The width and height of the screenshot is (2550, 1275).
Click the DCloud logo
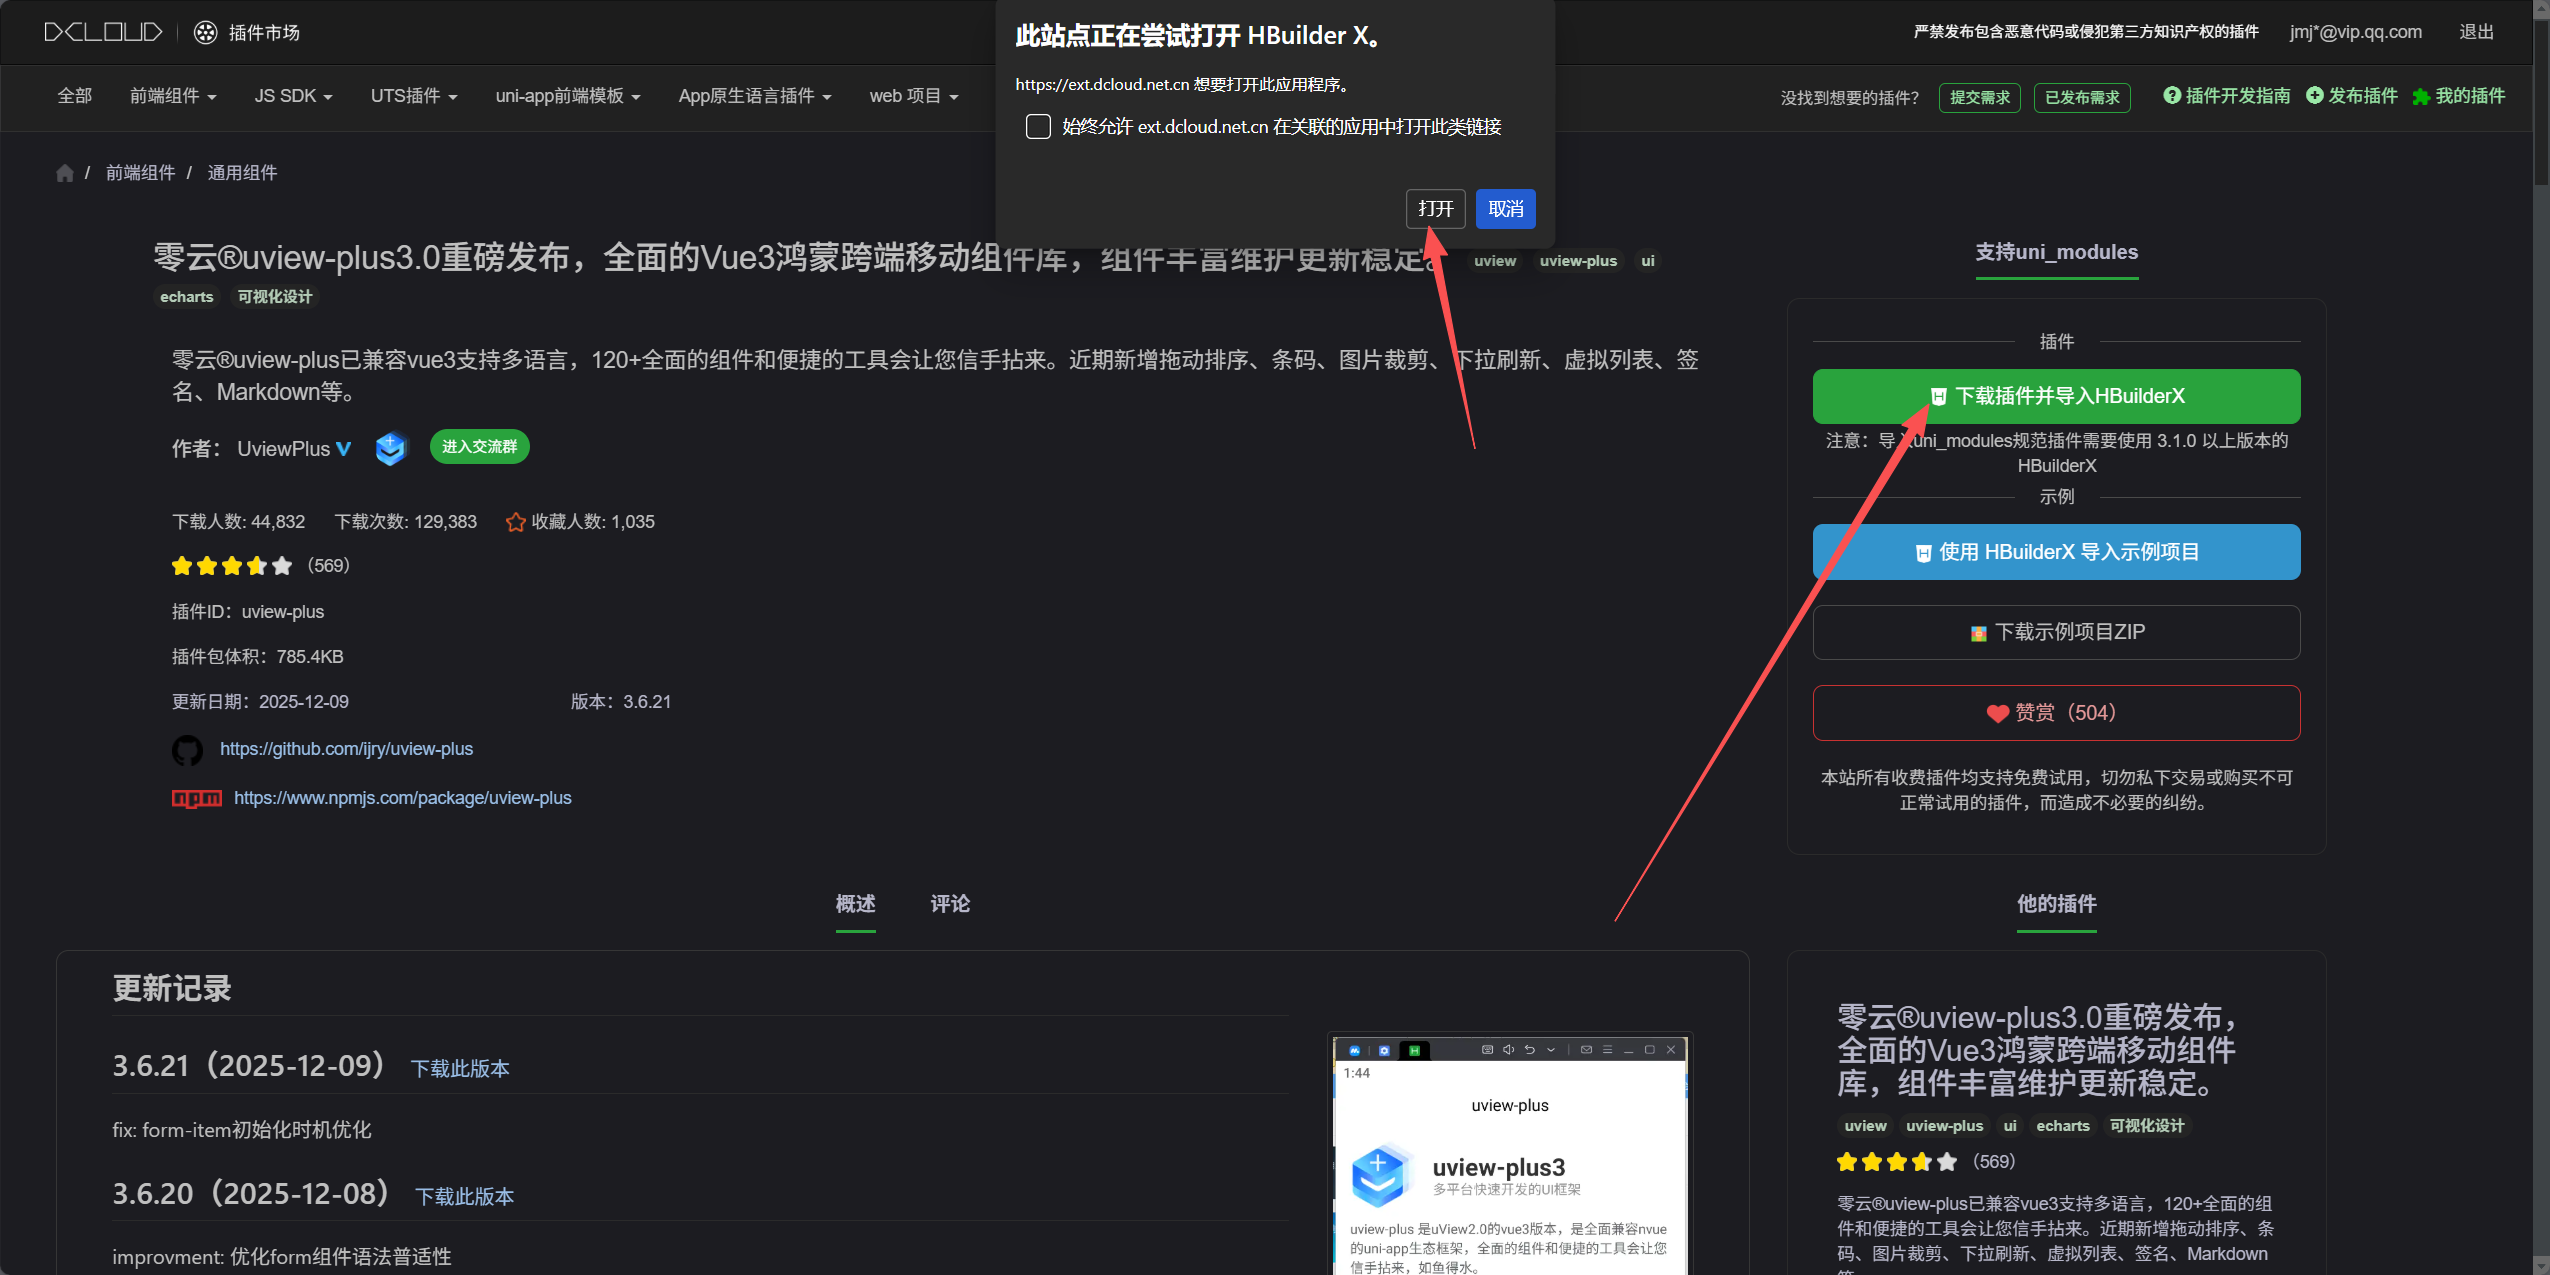click(103, 32)
